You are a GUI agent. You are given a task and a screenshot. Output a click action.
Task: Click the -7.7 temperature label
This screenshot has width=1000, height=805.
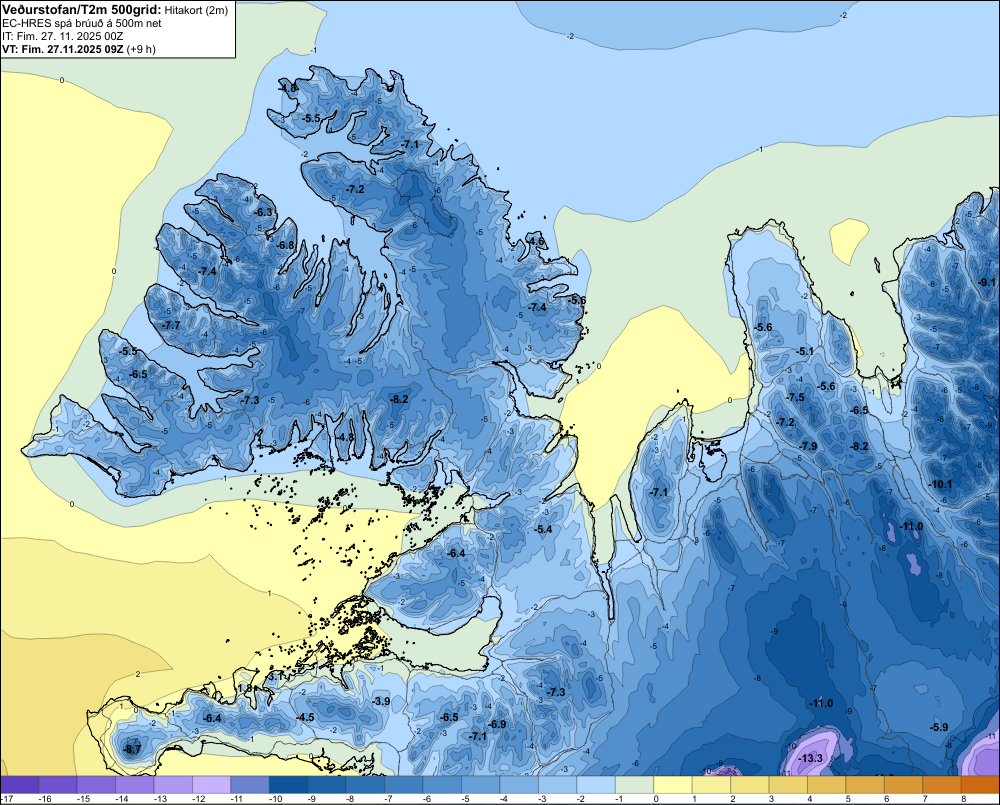coord(171,325)
